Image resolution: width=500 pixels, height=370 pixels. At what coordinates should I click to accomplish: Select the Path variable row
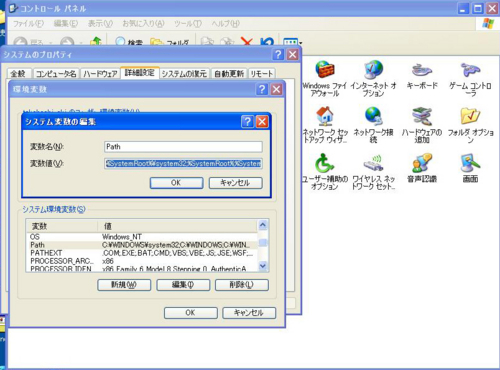142,245
